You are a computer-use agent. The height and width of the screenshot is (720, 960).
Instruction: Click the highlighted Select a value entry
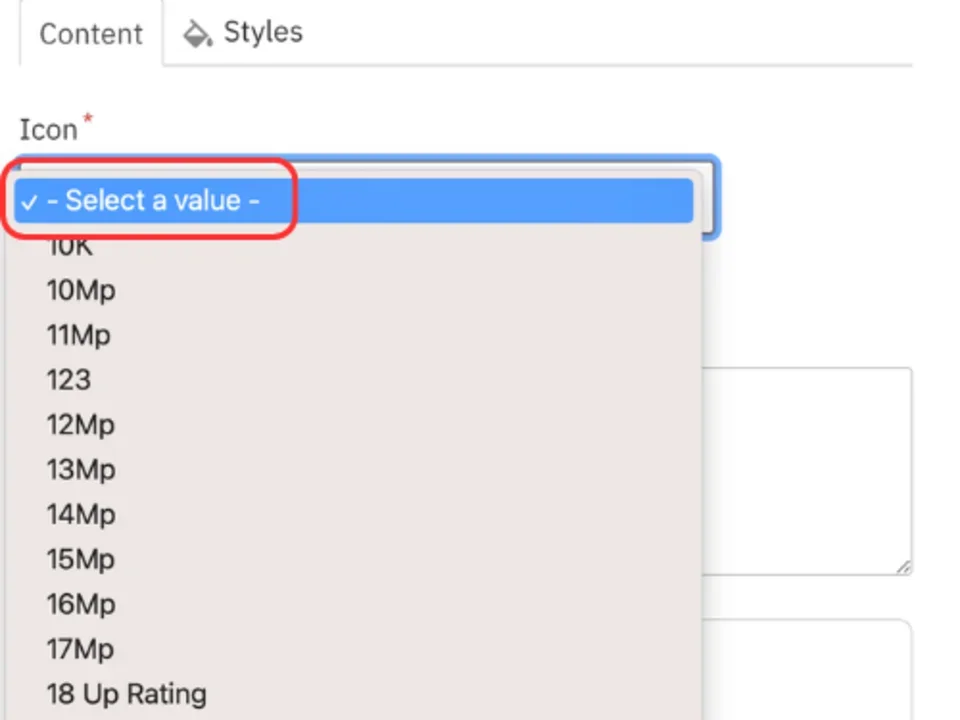(162, 200)
